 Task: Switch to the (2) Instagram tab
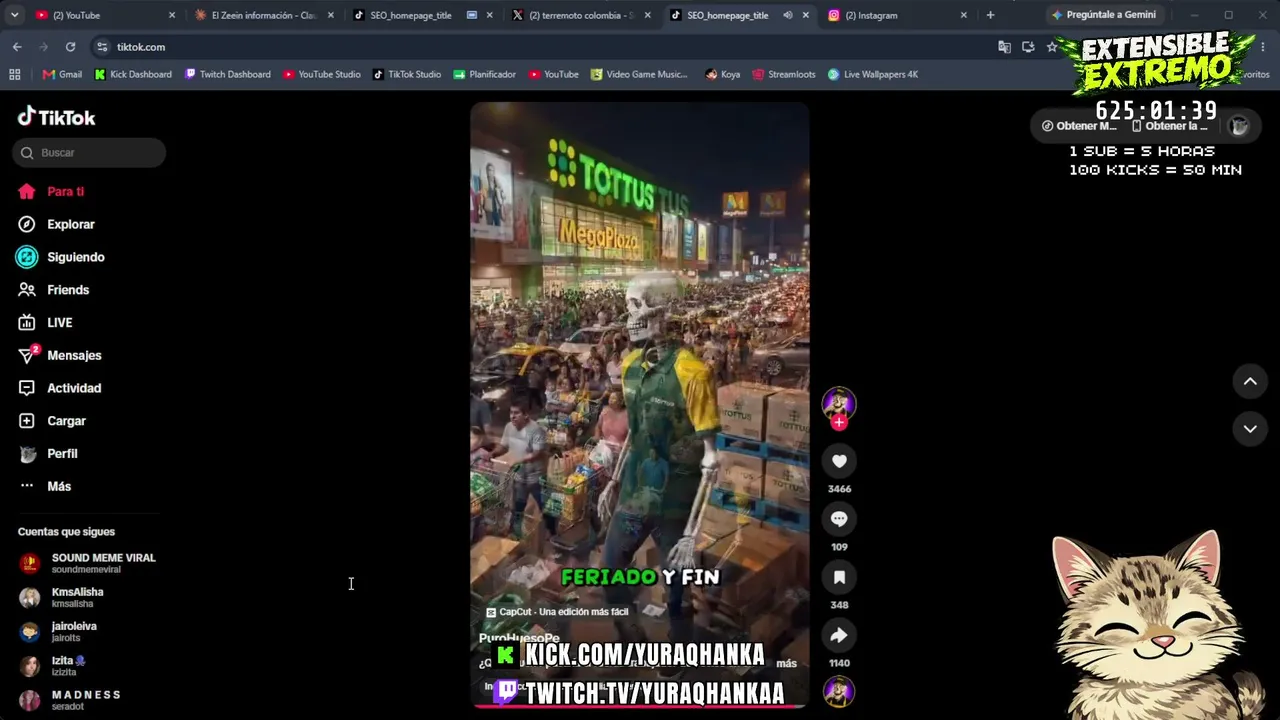tap(897, 15)
